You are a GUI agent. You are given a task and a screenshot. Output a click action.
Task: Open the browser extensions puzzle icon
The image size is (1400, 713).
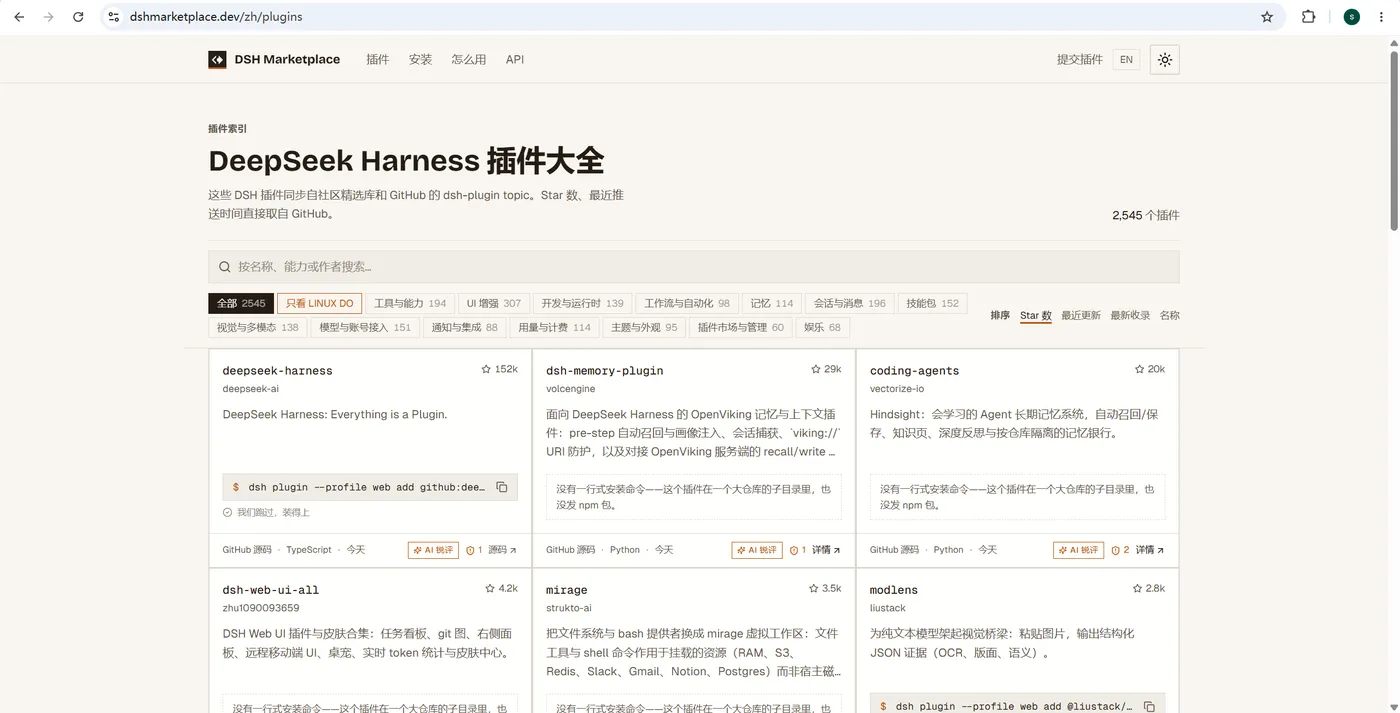coord(1308,17)
